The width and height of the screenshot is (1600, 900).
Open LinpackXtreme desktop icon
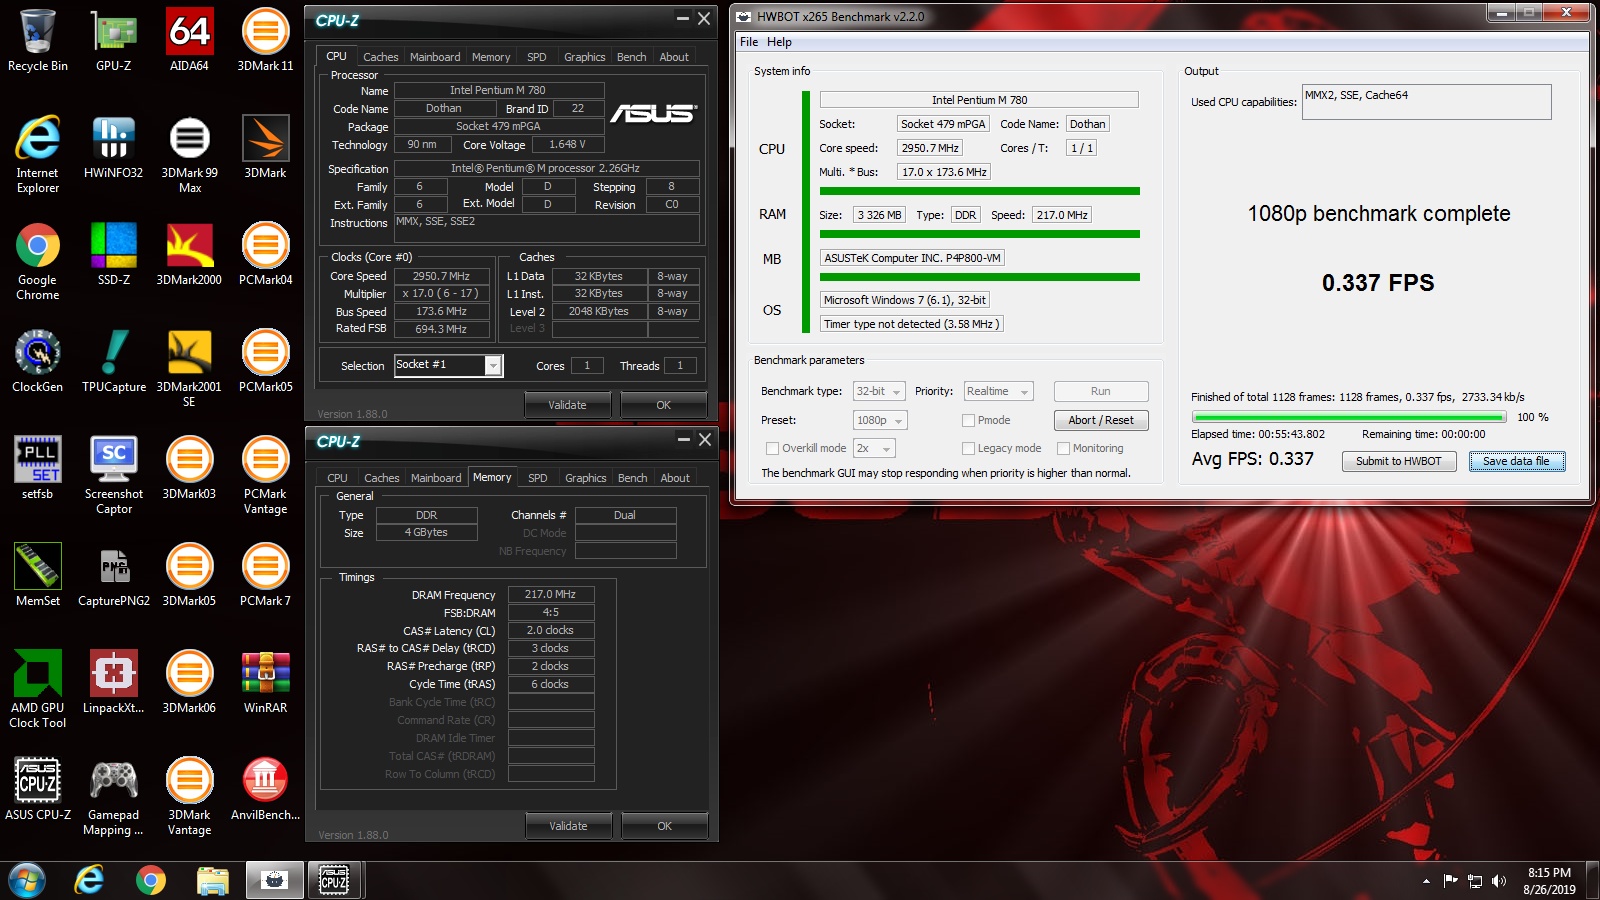114,683
